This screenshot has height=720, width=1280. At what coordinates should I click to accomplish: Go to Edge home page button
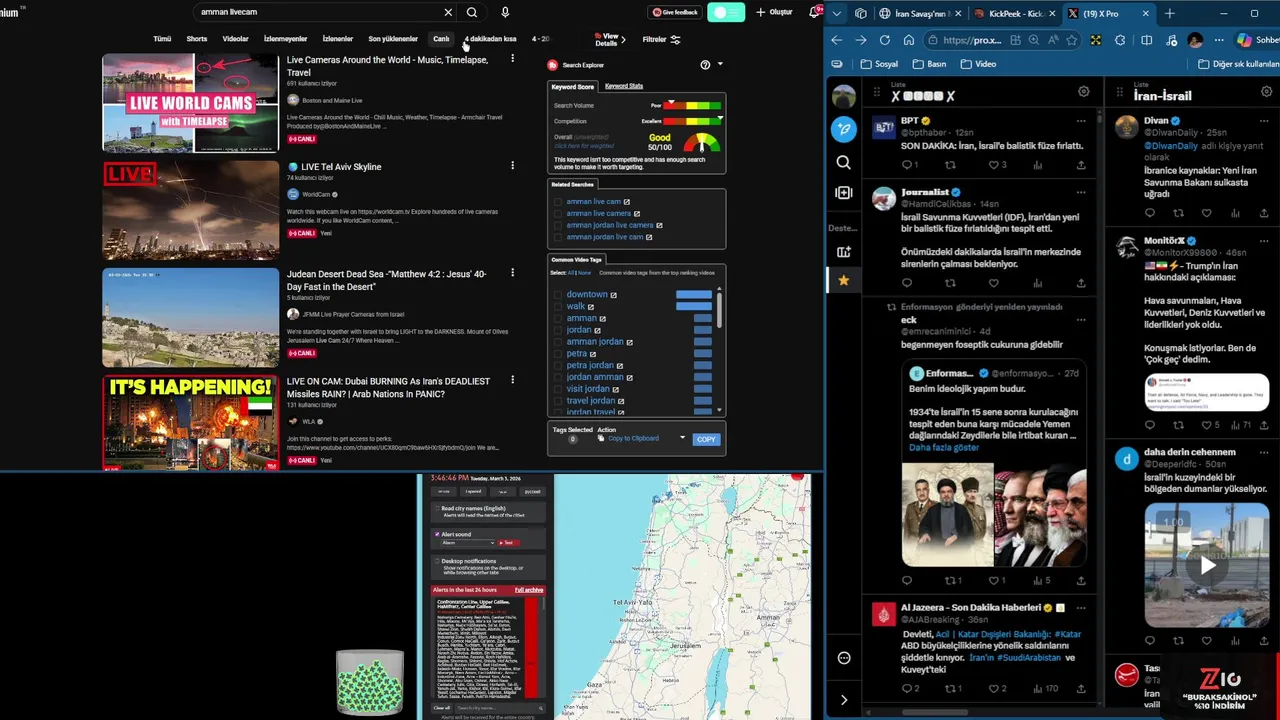tap(908, 40)
